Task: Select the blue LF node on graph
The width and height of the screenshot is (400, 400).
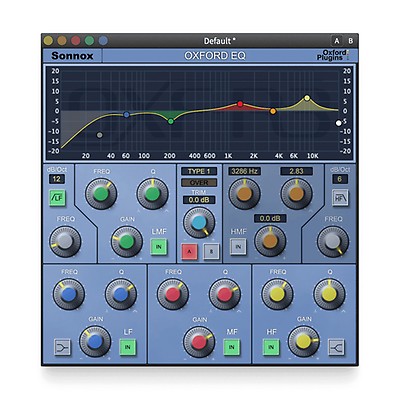Action: (x=126, y=115)
